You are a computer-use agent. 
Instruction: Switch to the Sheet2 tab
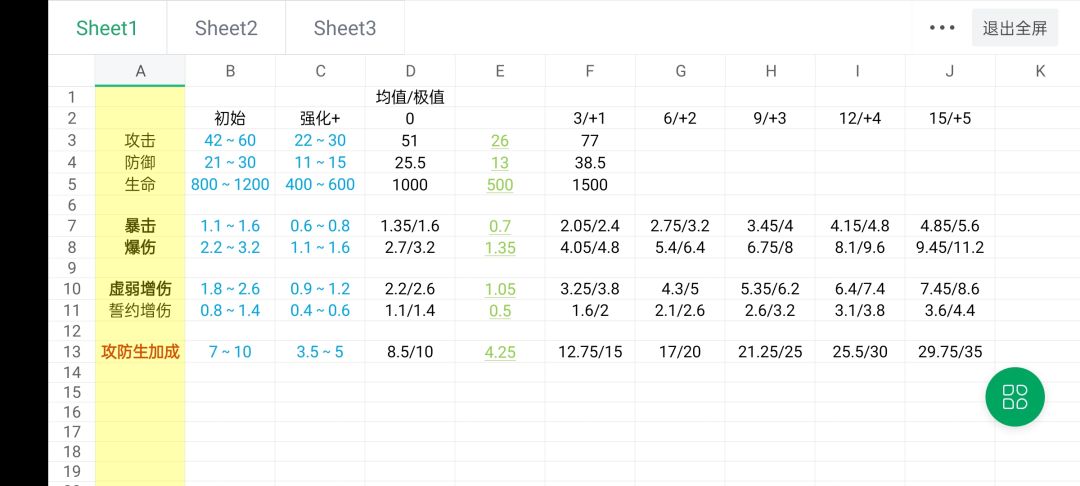[226, 28]
